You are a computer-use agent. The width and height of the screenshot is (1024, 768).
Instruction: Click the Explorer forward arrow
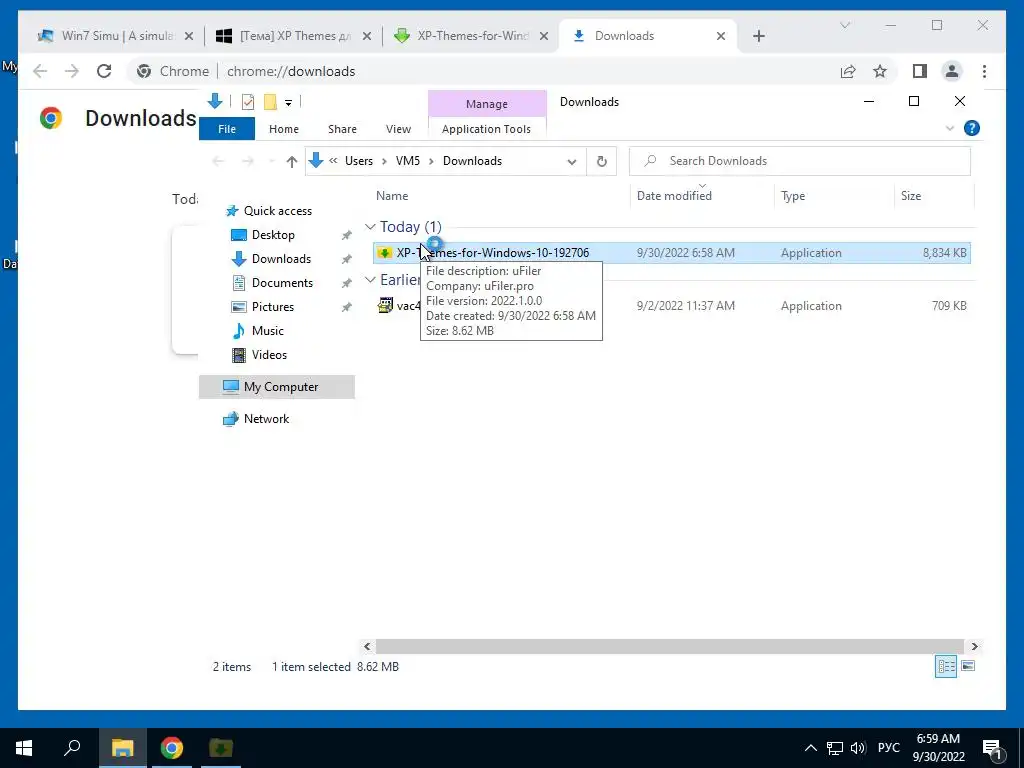pos(248,161)
